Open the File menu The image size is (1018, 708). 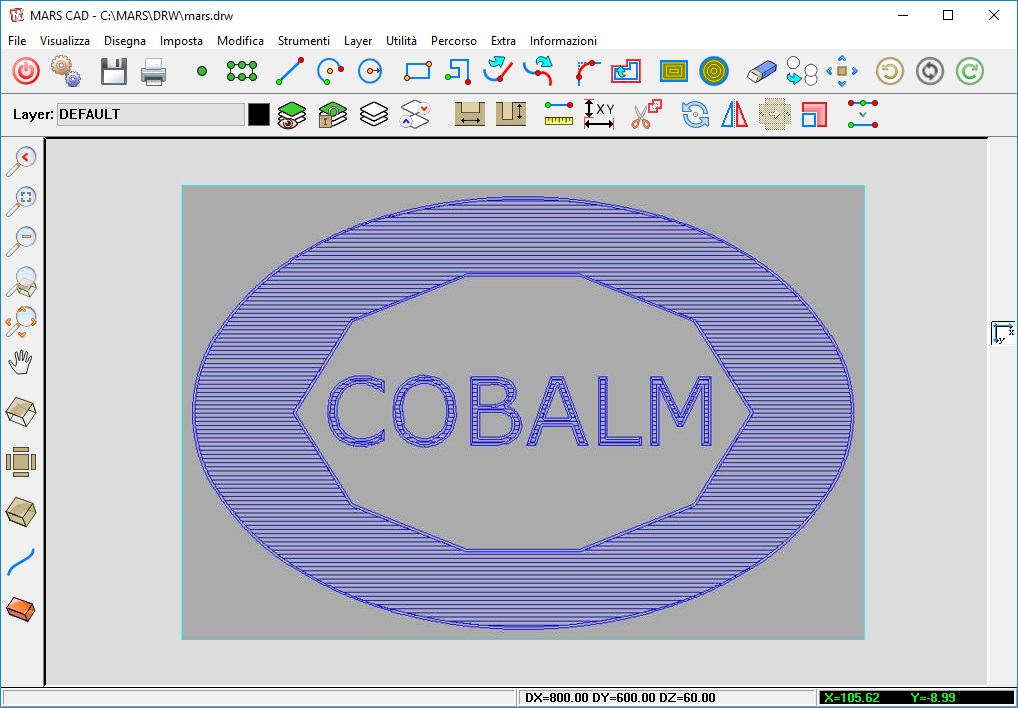[18, 40]
